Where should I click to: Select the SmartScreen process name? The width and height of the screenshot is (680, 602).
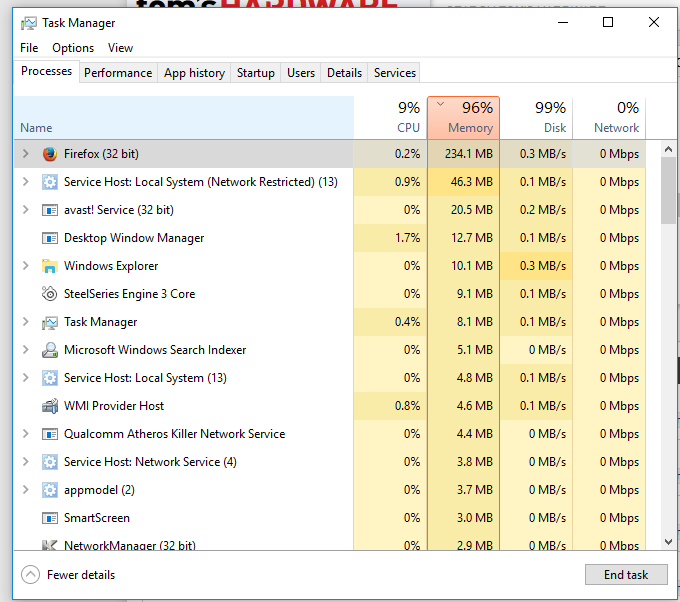97,518
